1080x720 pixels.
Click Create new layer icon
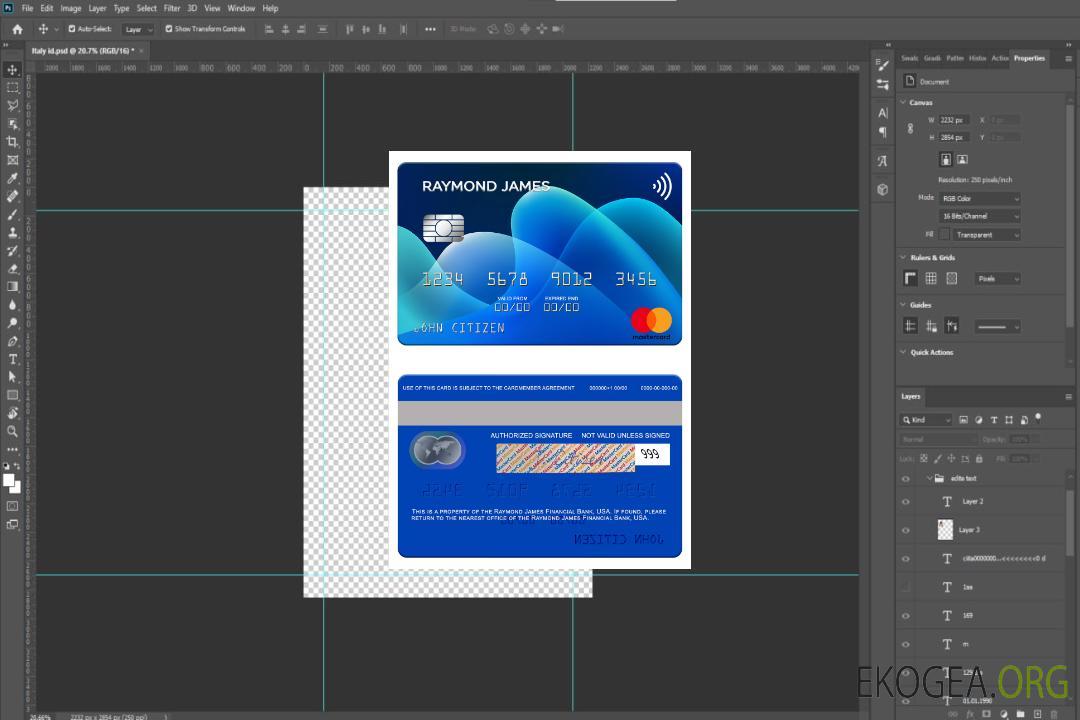[1037, 714]
